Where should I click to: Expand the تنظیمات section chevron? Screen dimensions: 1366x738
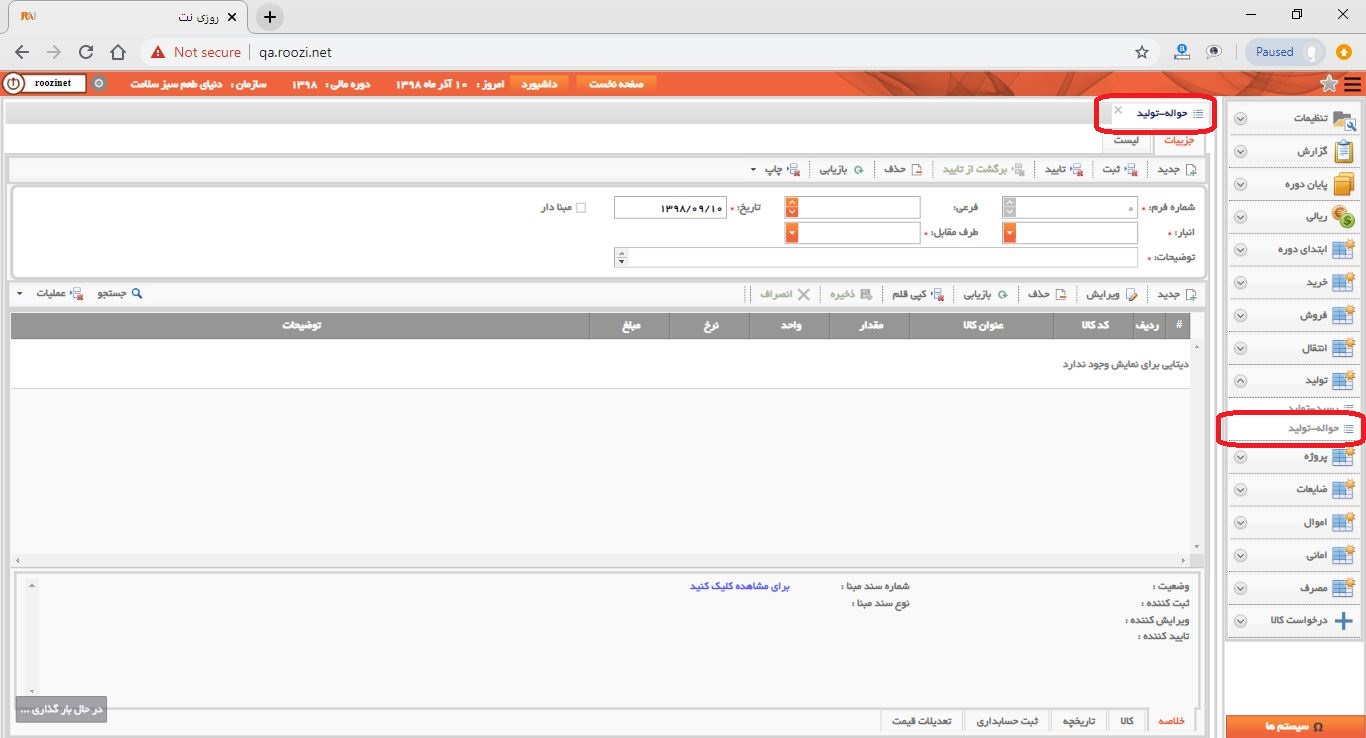[x=1240, y=119]
